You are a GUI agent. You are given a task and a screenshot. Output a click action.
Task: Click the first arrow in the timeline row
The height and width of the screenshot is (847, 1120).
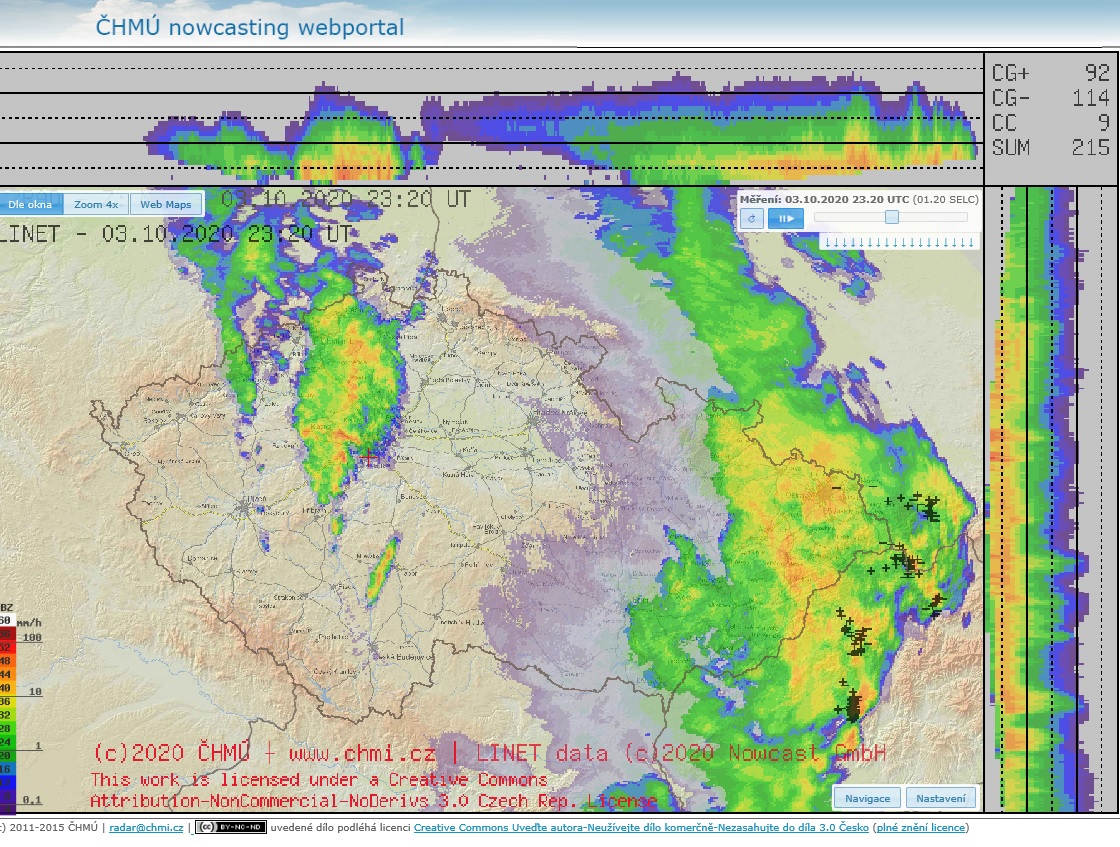tap(826, 242)
